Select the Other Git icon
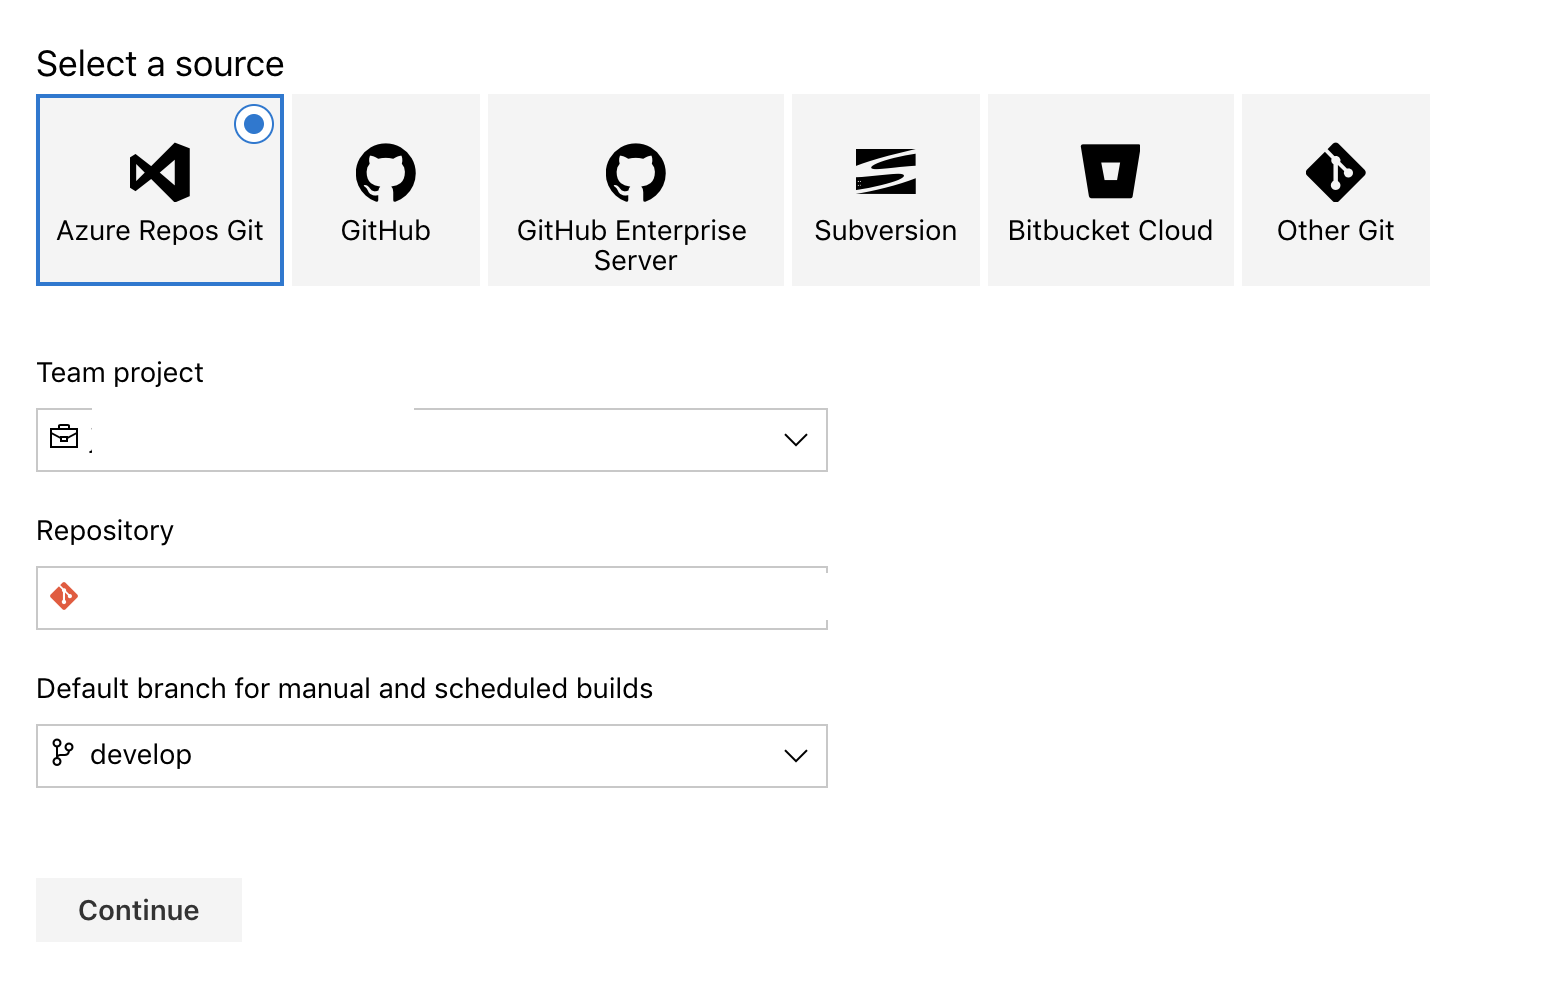Image resolution: width=1546 pixels, height=1000 pixels. (x=1335, y=172)
